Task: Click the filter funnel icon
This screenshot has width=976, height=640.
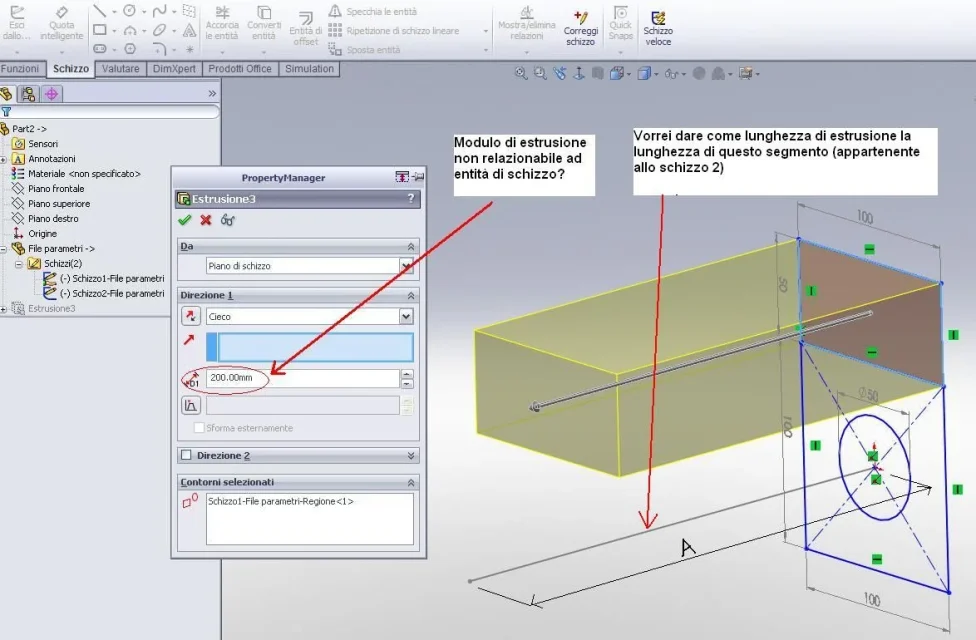Action: pos(6,112)
